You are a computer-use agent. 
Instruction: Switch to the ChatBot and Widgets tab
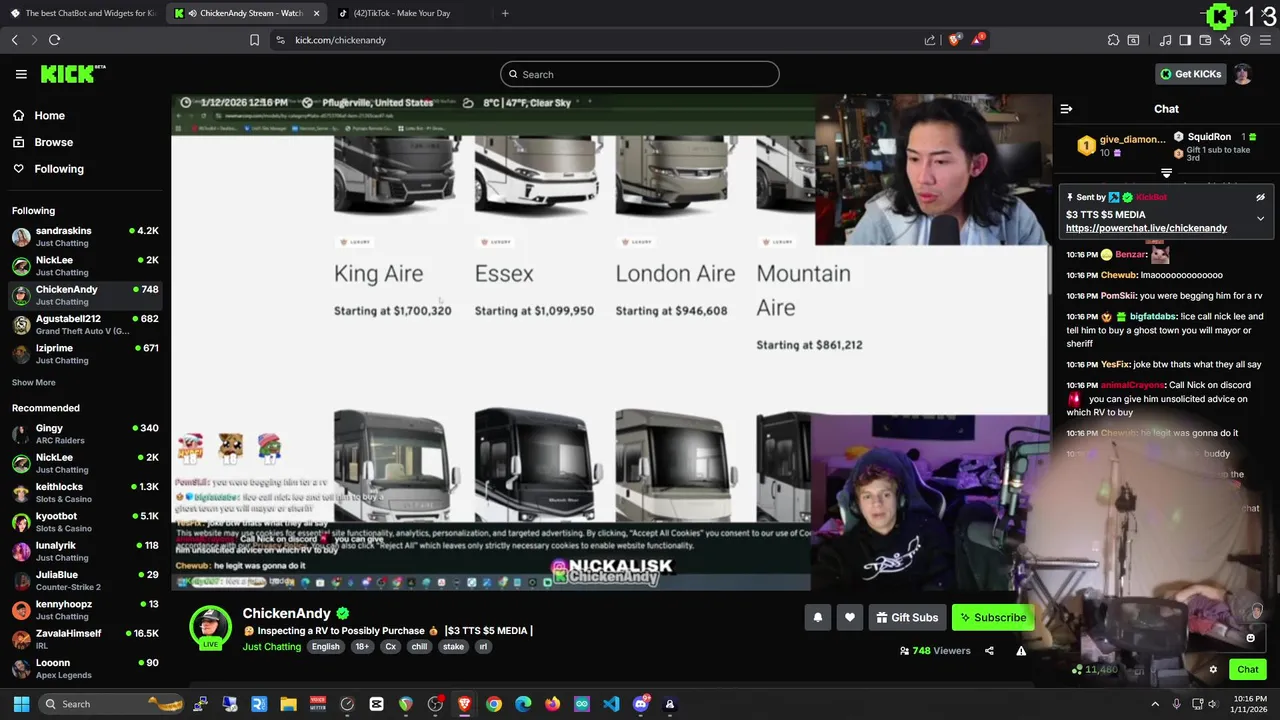click(83, 13)
